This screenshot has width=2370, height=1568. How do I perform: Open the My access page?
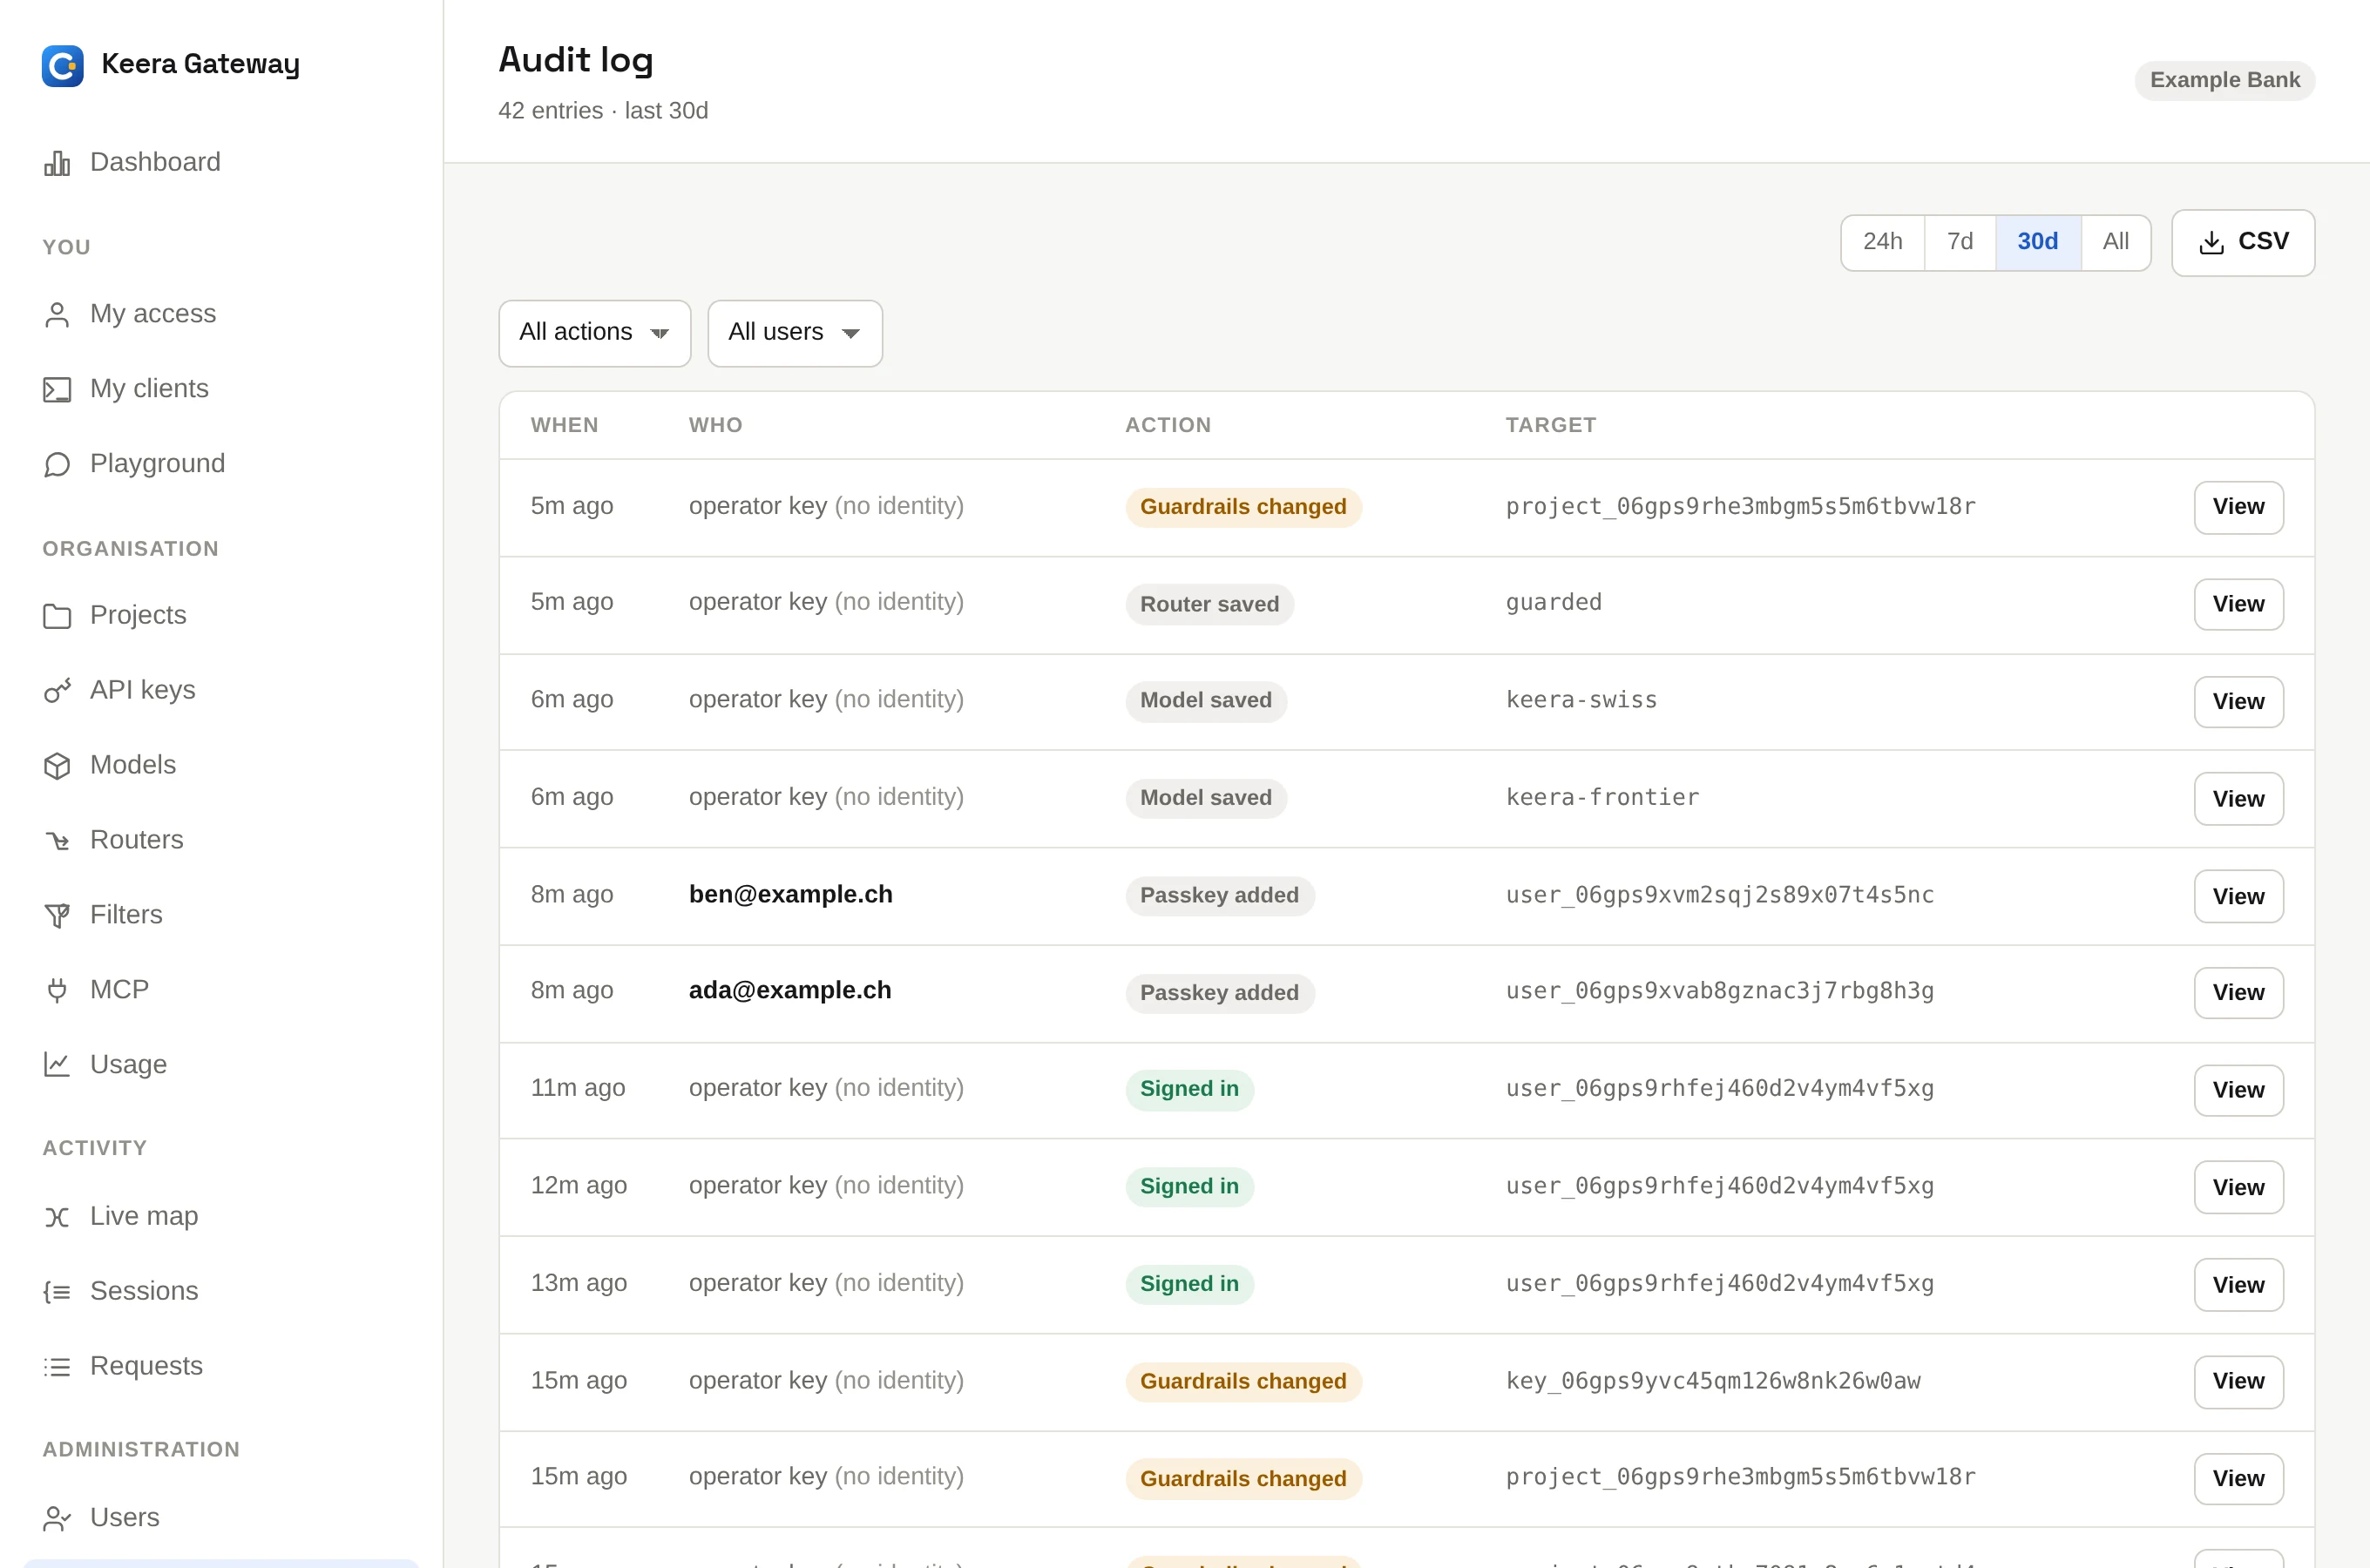click(153, 314)
